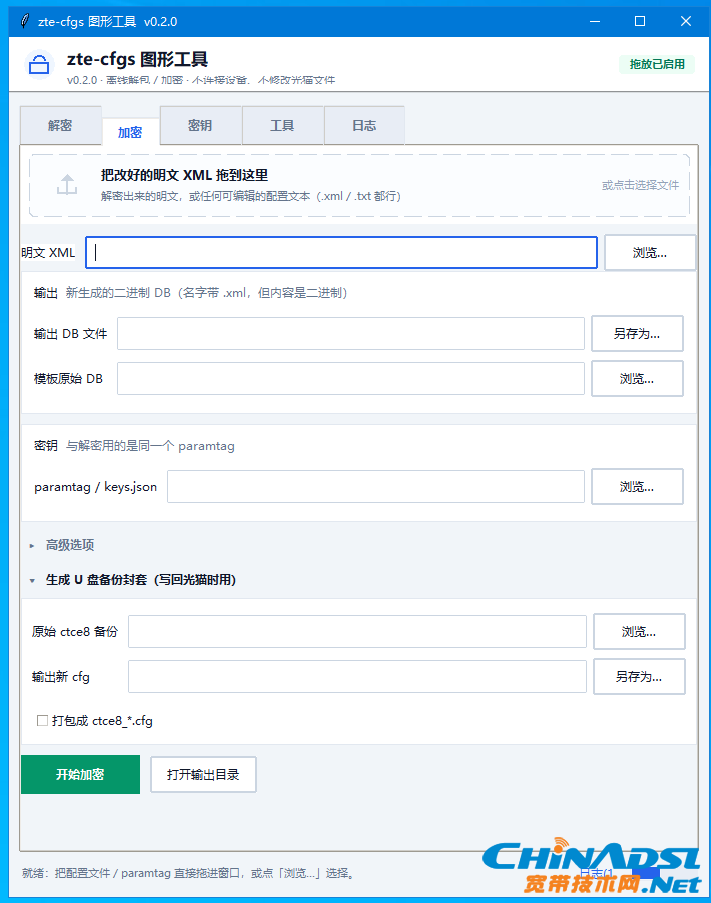Click the status bar text 就绪

189,873
